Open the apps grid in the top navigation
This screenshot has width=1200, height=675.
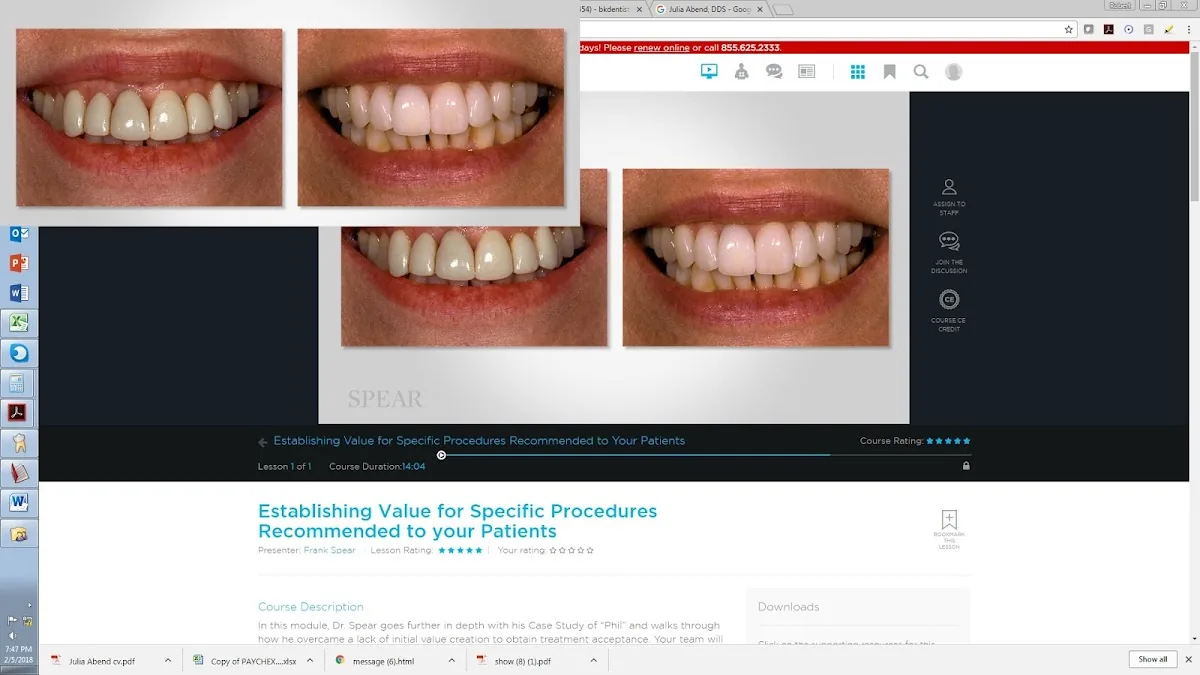pos(857,71)
